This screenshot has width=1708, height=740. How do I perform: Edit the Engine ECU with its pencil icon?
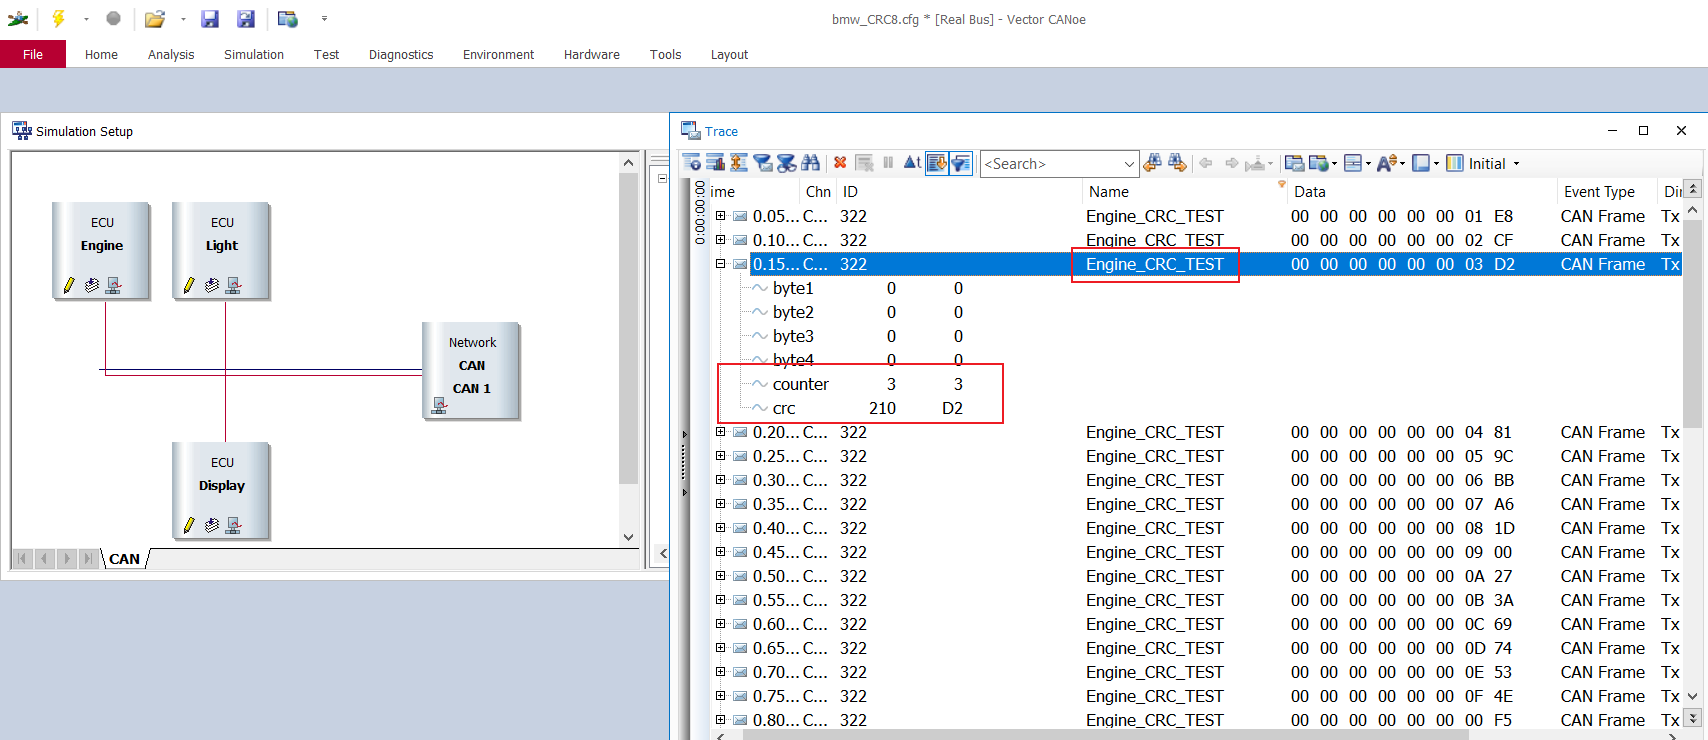click(x=68, y=285)
